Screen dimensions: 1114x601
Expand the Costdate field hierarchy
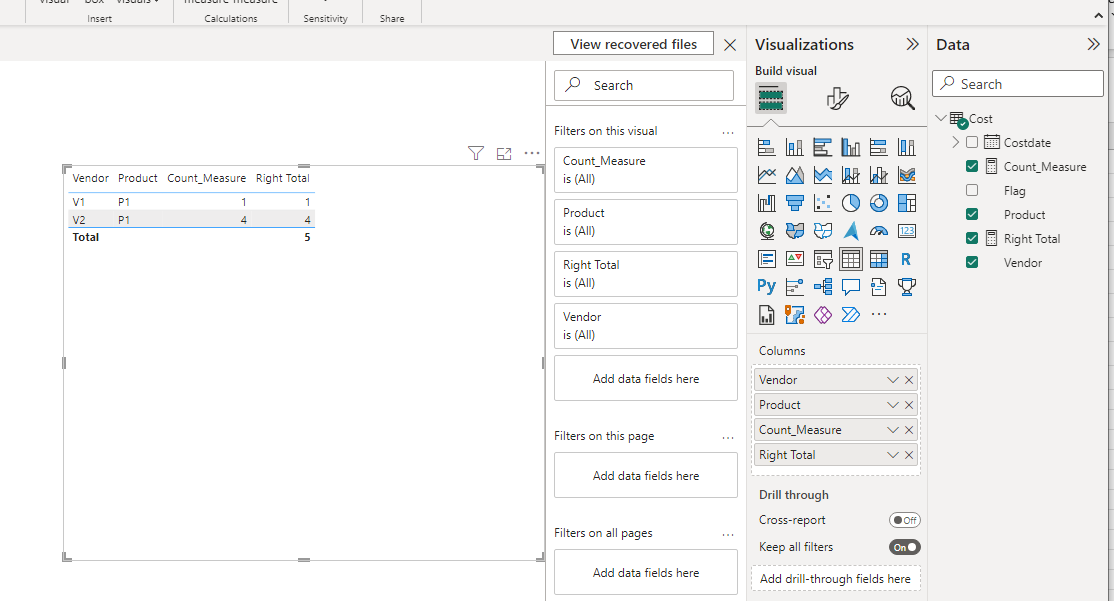pos(956,142)
